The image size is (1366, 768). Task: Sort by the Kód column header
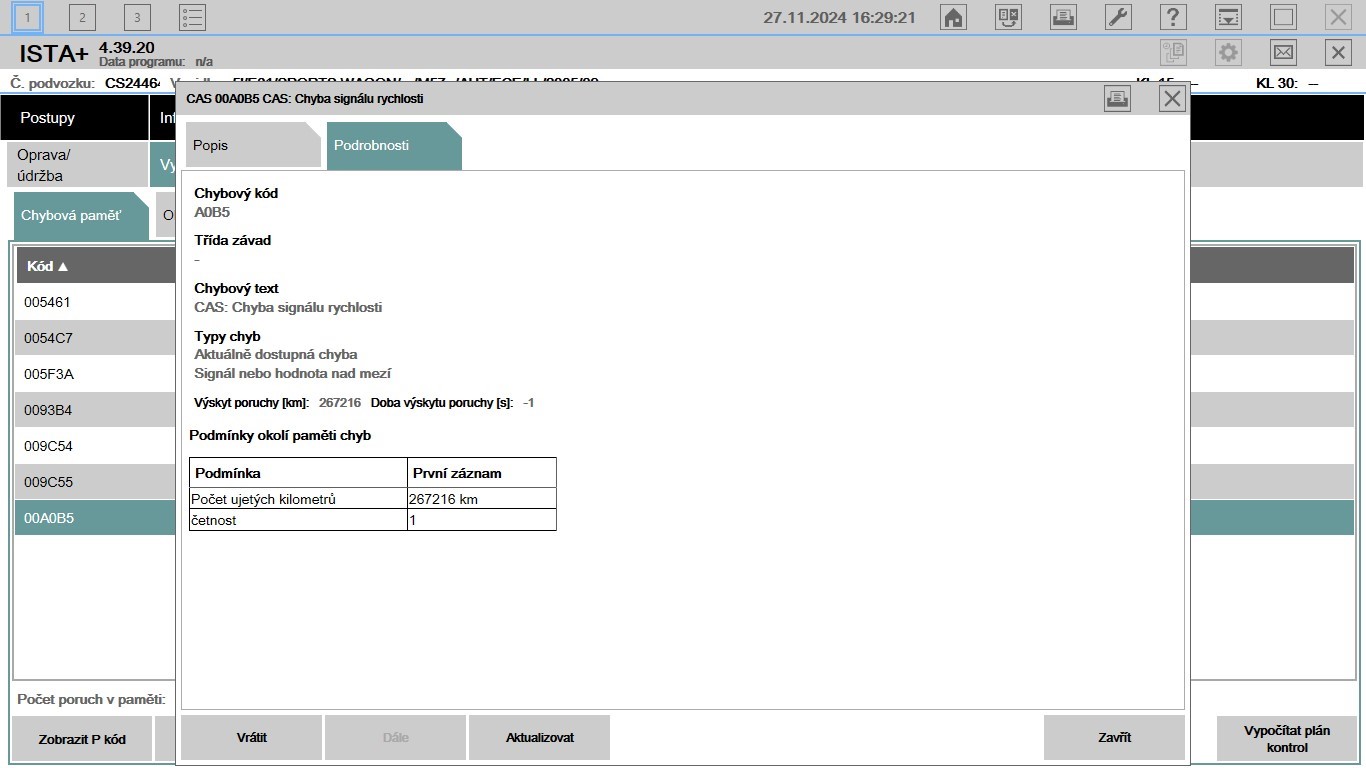tap(48, 266)
